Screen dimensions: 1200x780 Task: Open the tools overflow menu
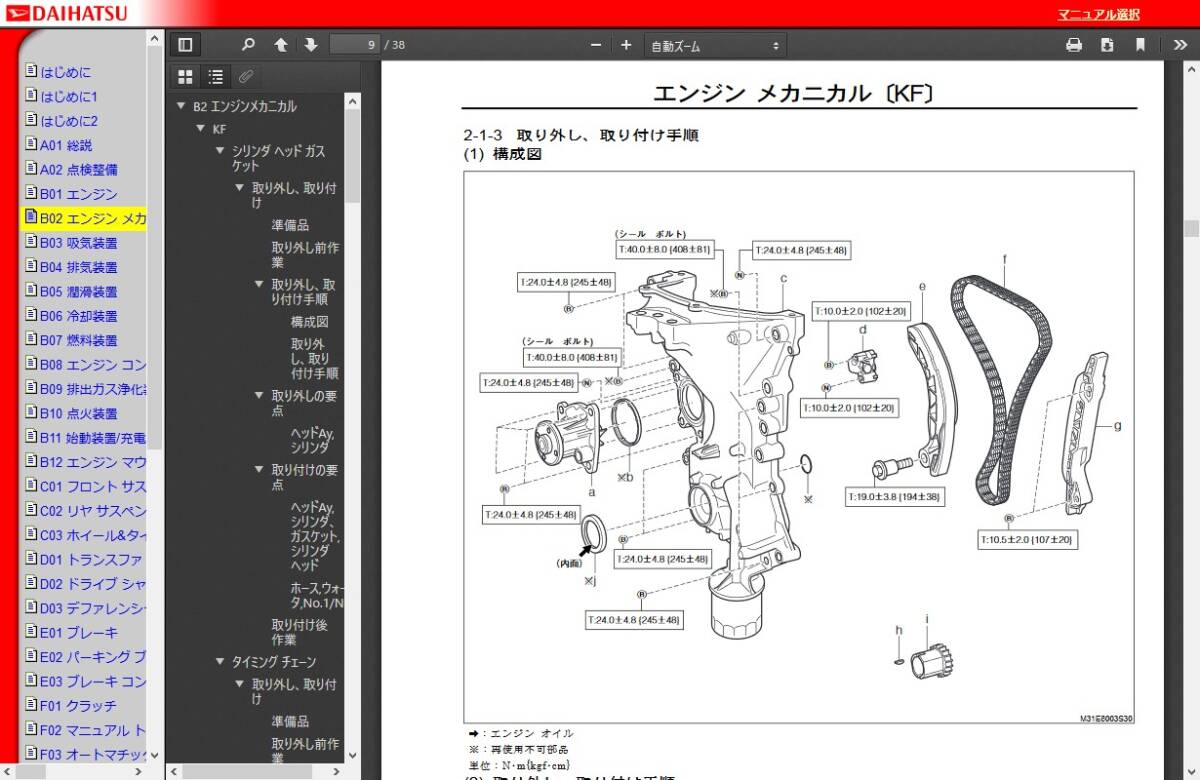click(1180, 45)
